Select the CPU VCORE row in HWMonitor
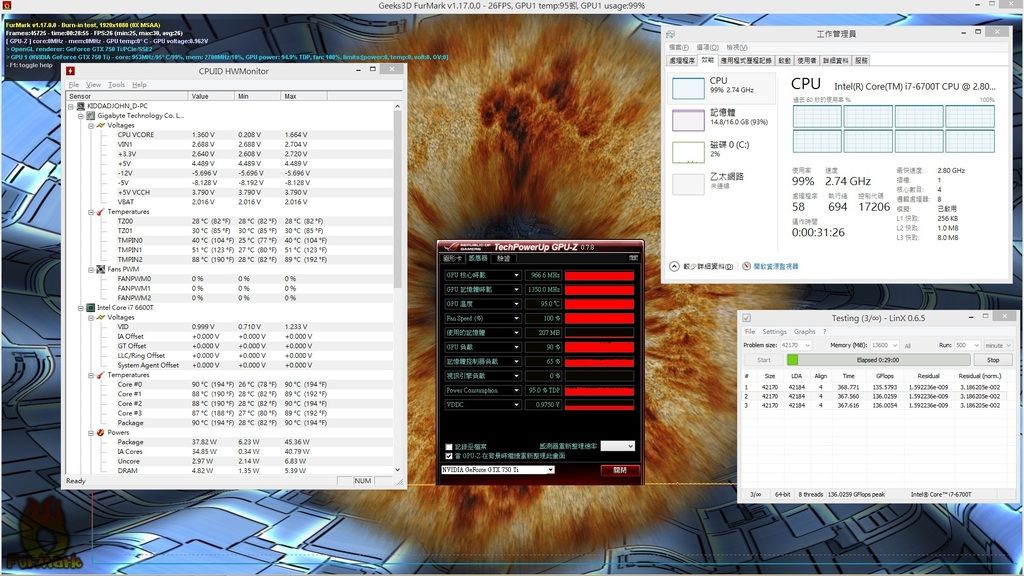Viewport: 1024px width, 576px height. point(229,135)
